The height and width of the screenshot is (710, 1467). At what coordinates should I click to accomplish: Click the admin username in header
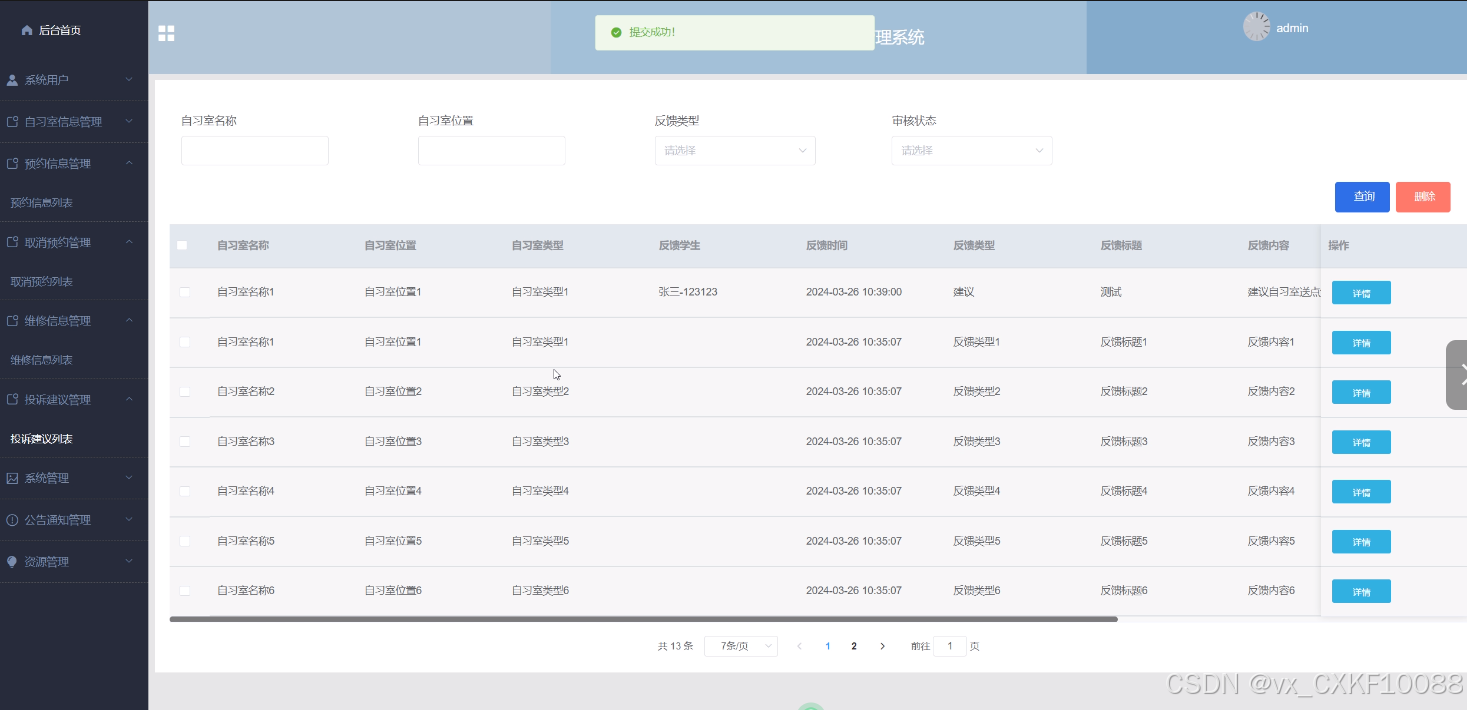tap(1292, 28)
